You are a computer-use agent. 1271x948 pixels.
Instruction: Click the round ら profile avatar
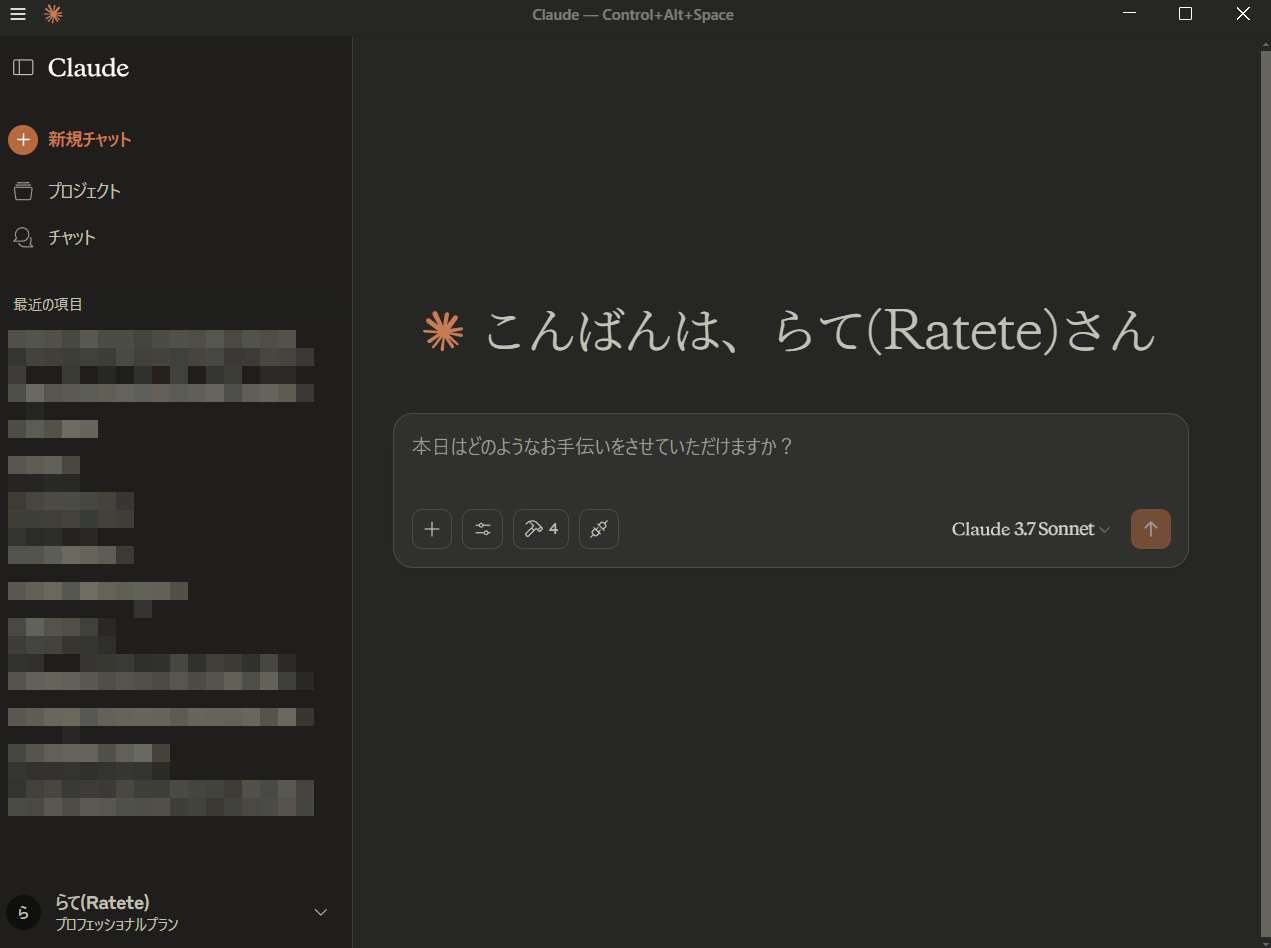(23, 912)
